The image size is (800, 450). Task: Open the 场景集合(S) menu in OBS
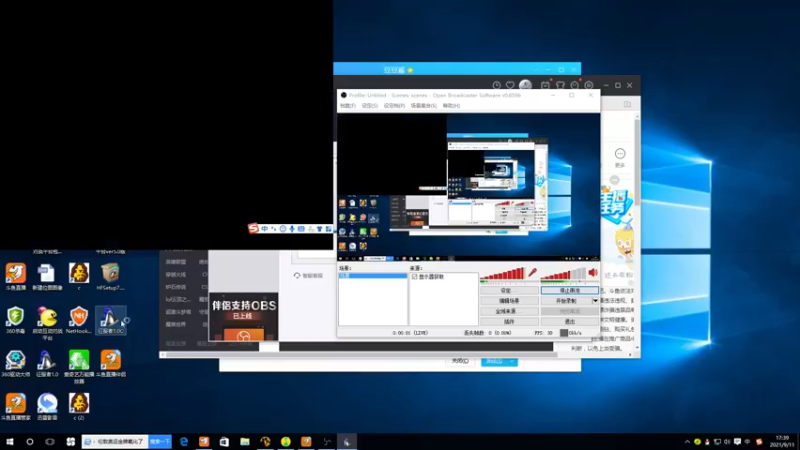[x=423, y=106]
